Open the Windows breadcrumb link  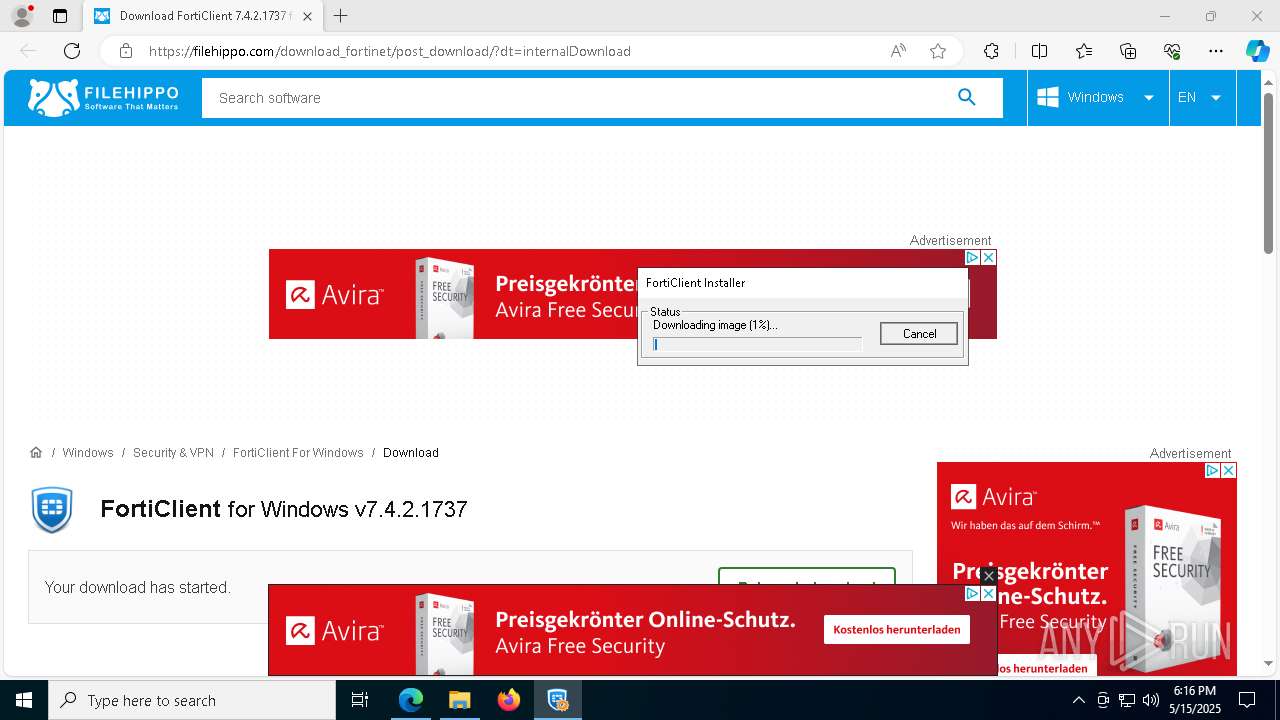coord(88,453)
